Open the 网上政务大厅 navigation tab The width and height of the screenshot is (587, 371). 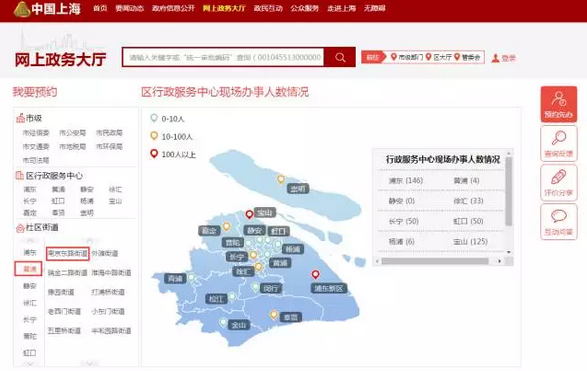tap(224, 8)
